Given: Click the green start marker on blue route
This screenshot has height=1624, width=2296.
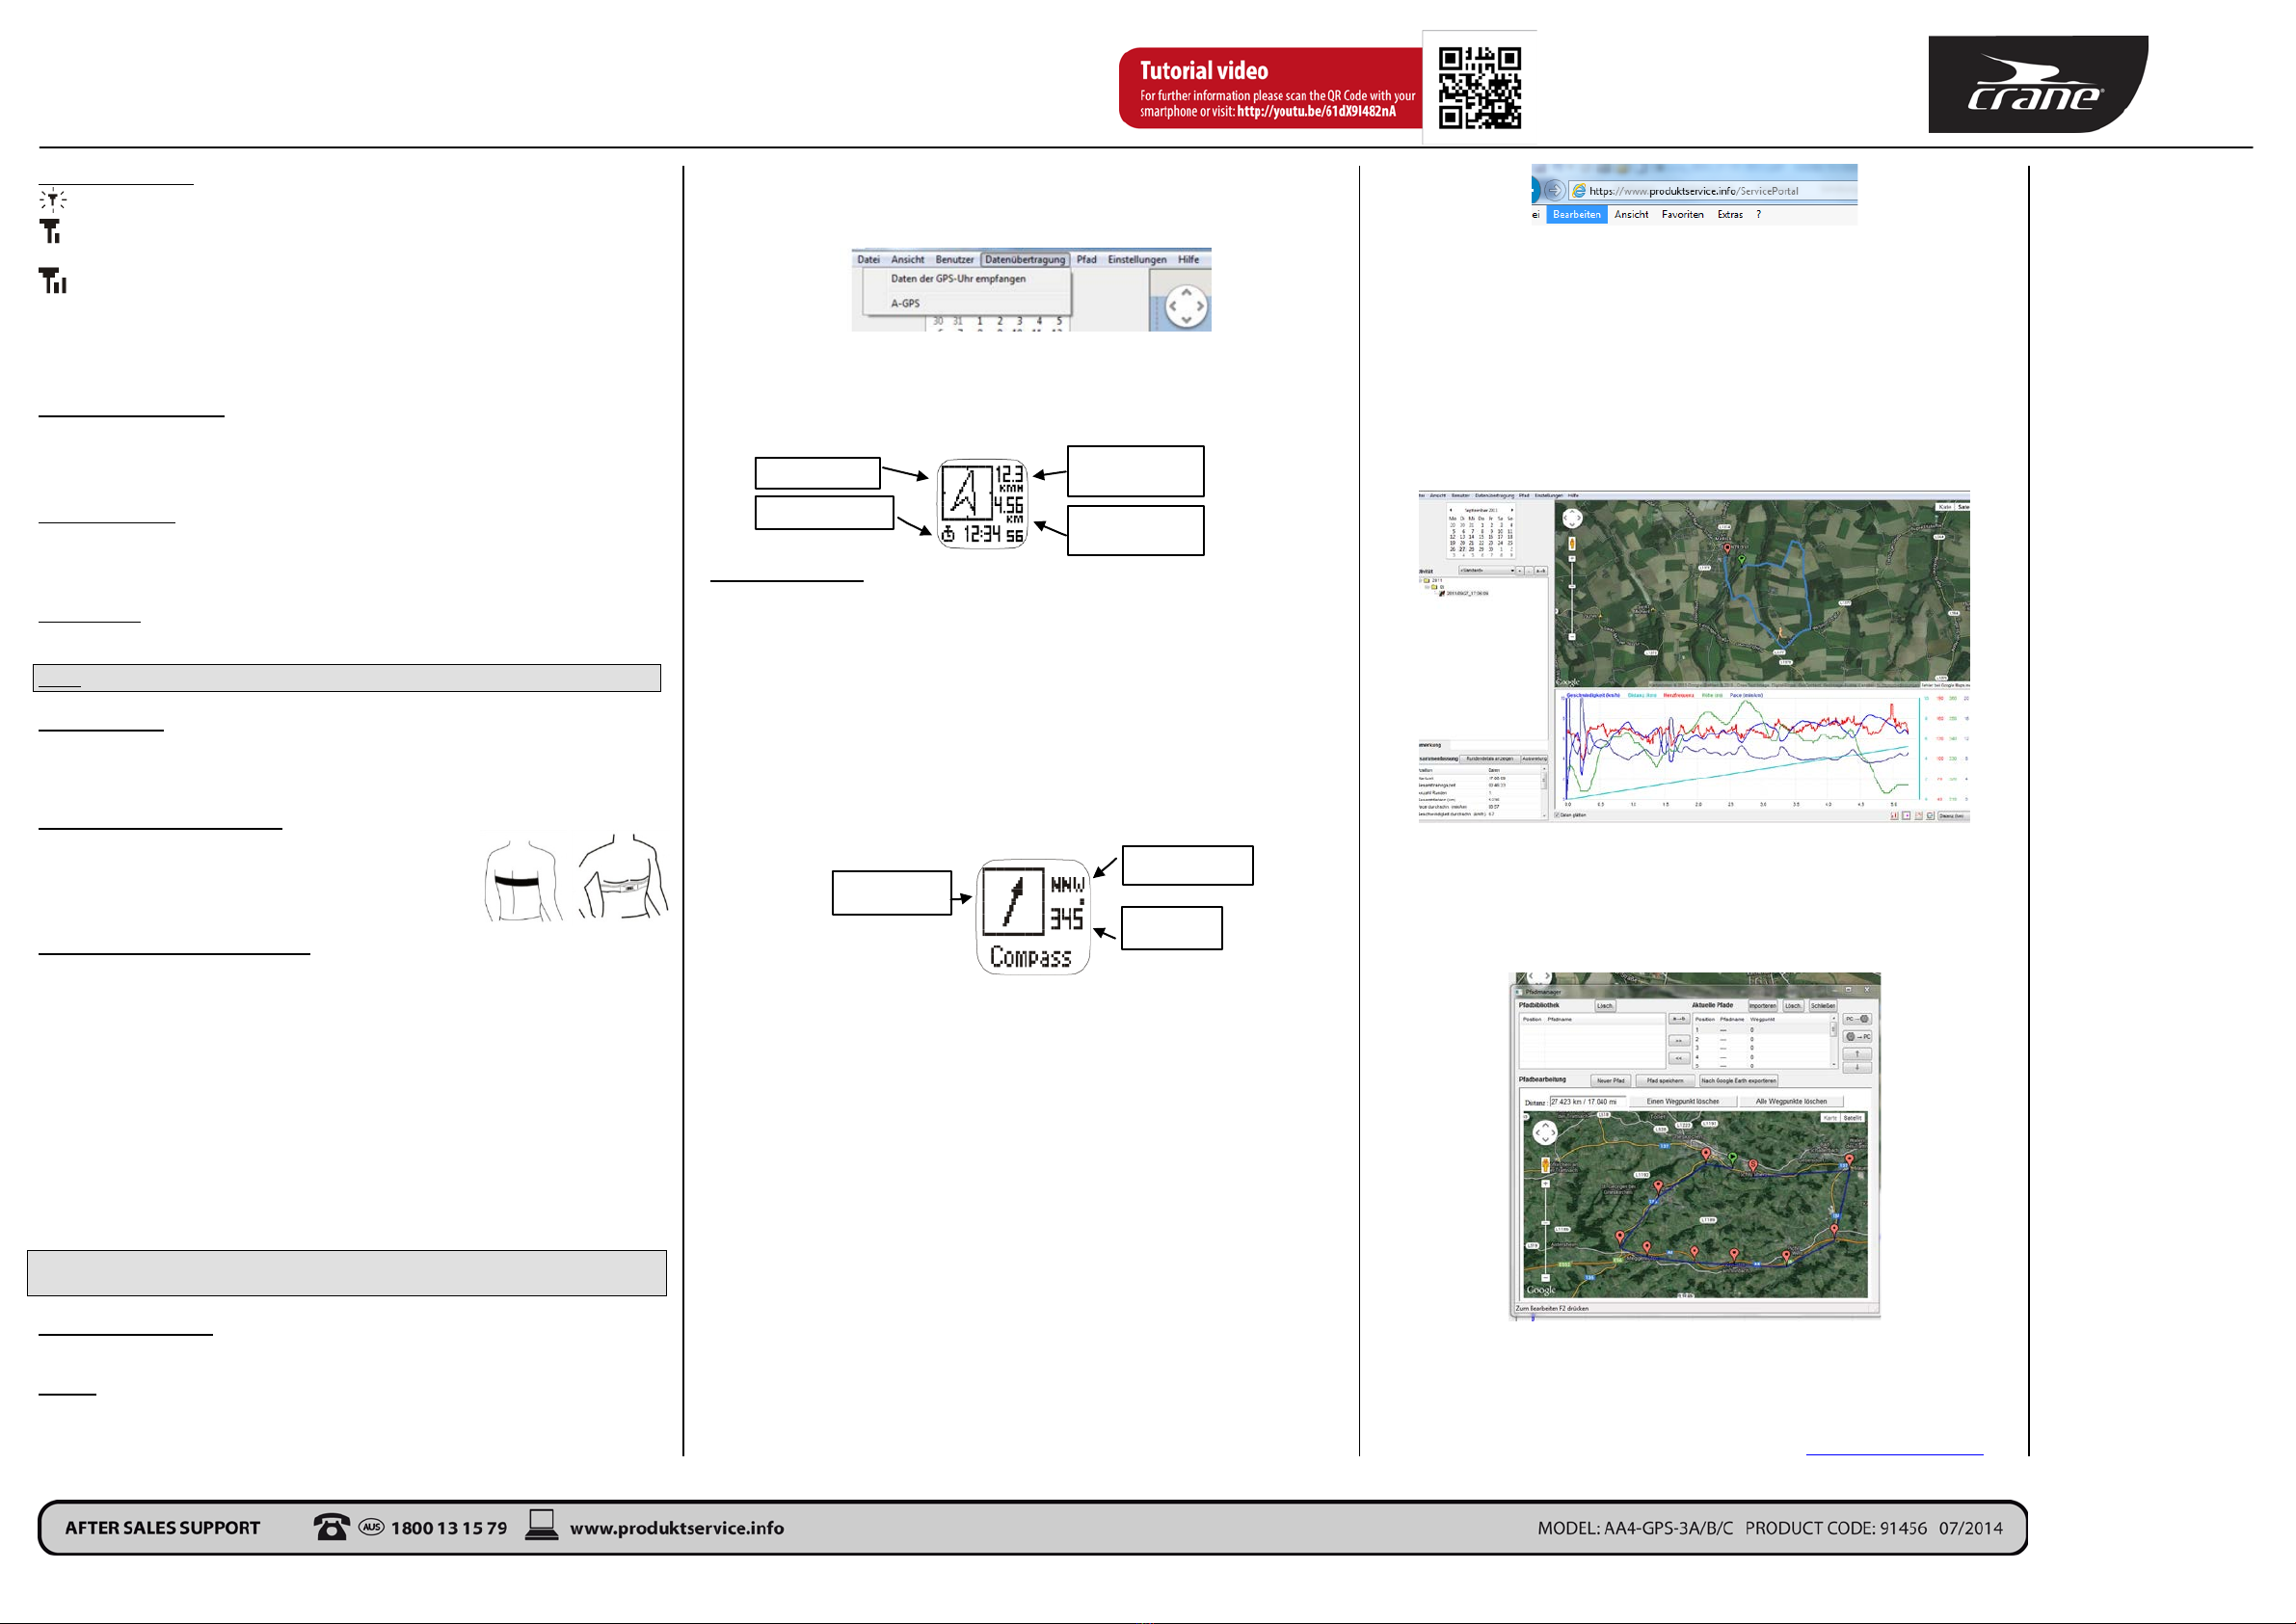Looking at the screenshot, I should coord(1742,560).
